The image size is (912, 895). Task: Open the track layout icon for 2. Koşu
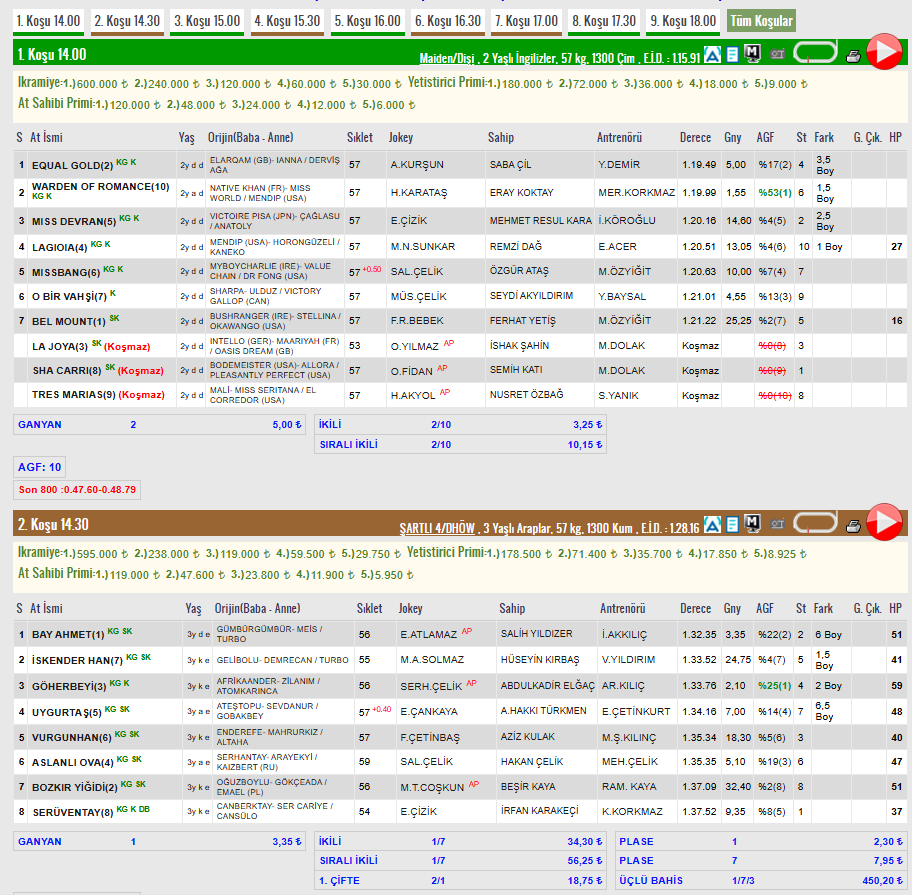click(815, 523)
